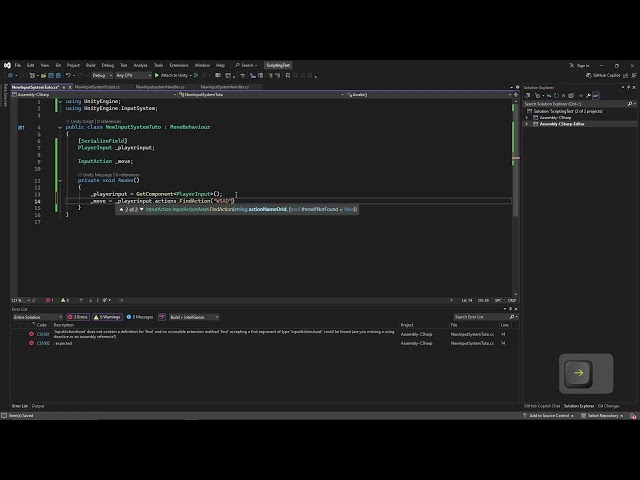640x480 pixels.
Task: Click the Collapse All icon in Solution Explorer
Action: [564, 96]
